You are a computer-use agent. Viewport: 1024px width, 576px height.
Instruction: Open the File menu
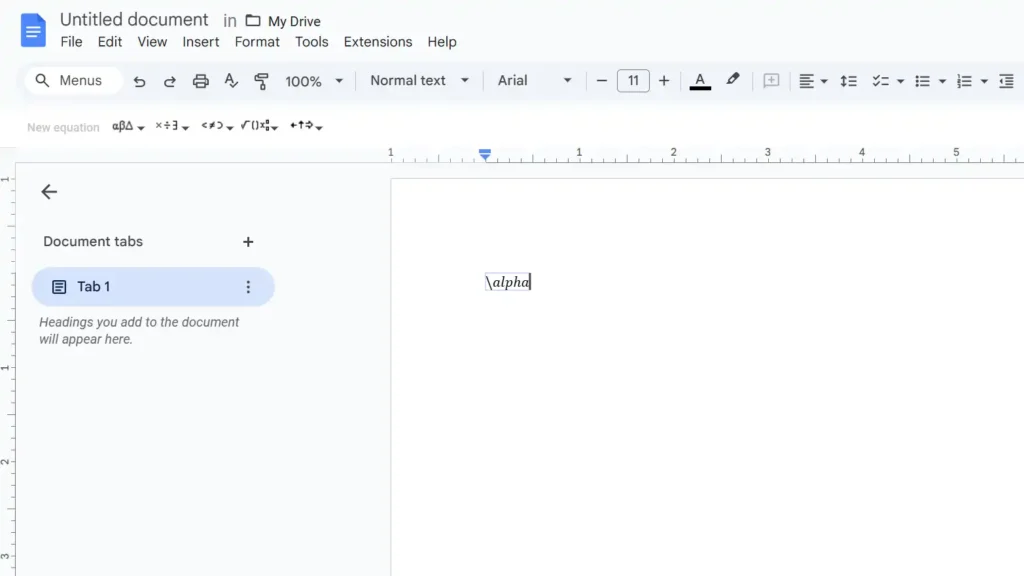(71, 42)
